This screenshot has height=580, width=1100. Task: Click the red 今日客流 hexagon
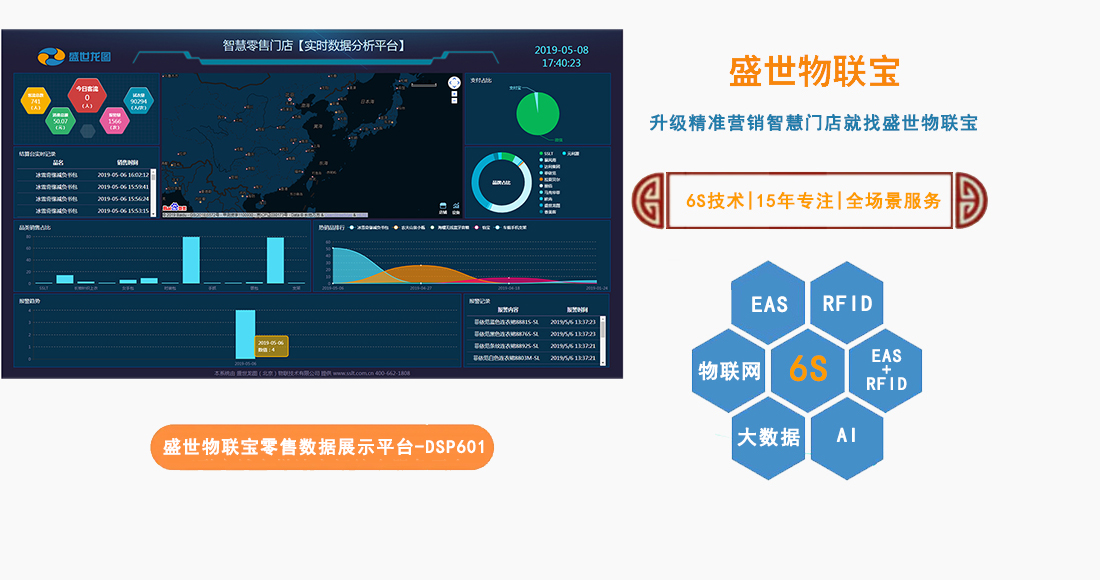(x=87, y=96)
